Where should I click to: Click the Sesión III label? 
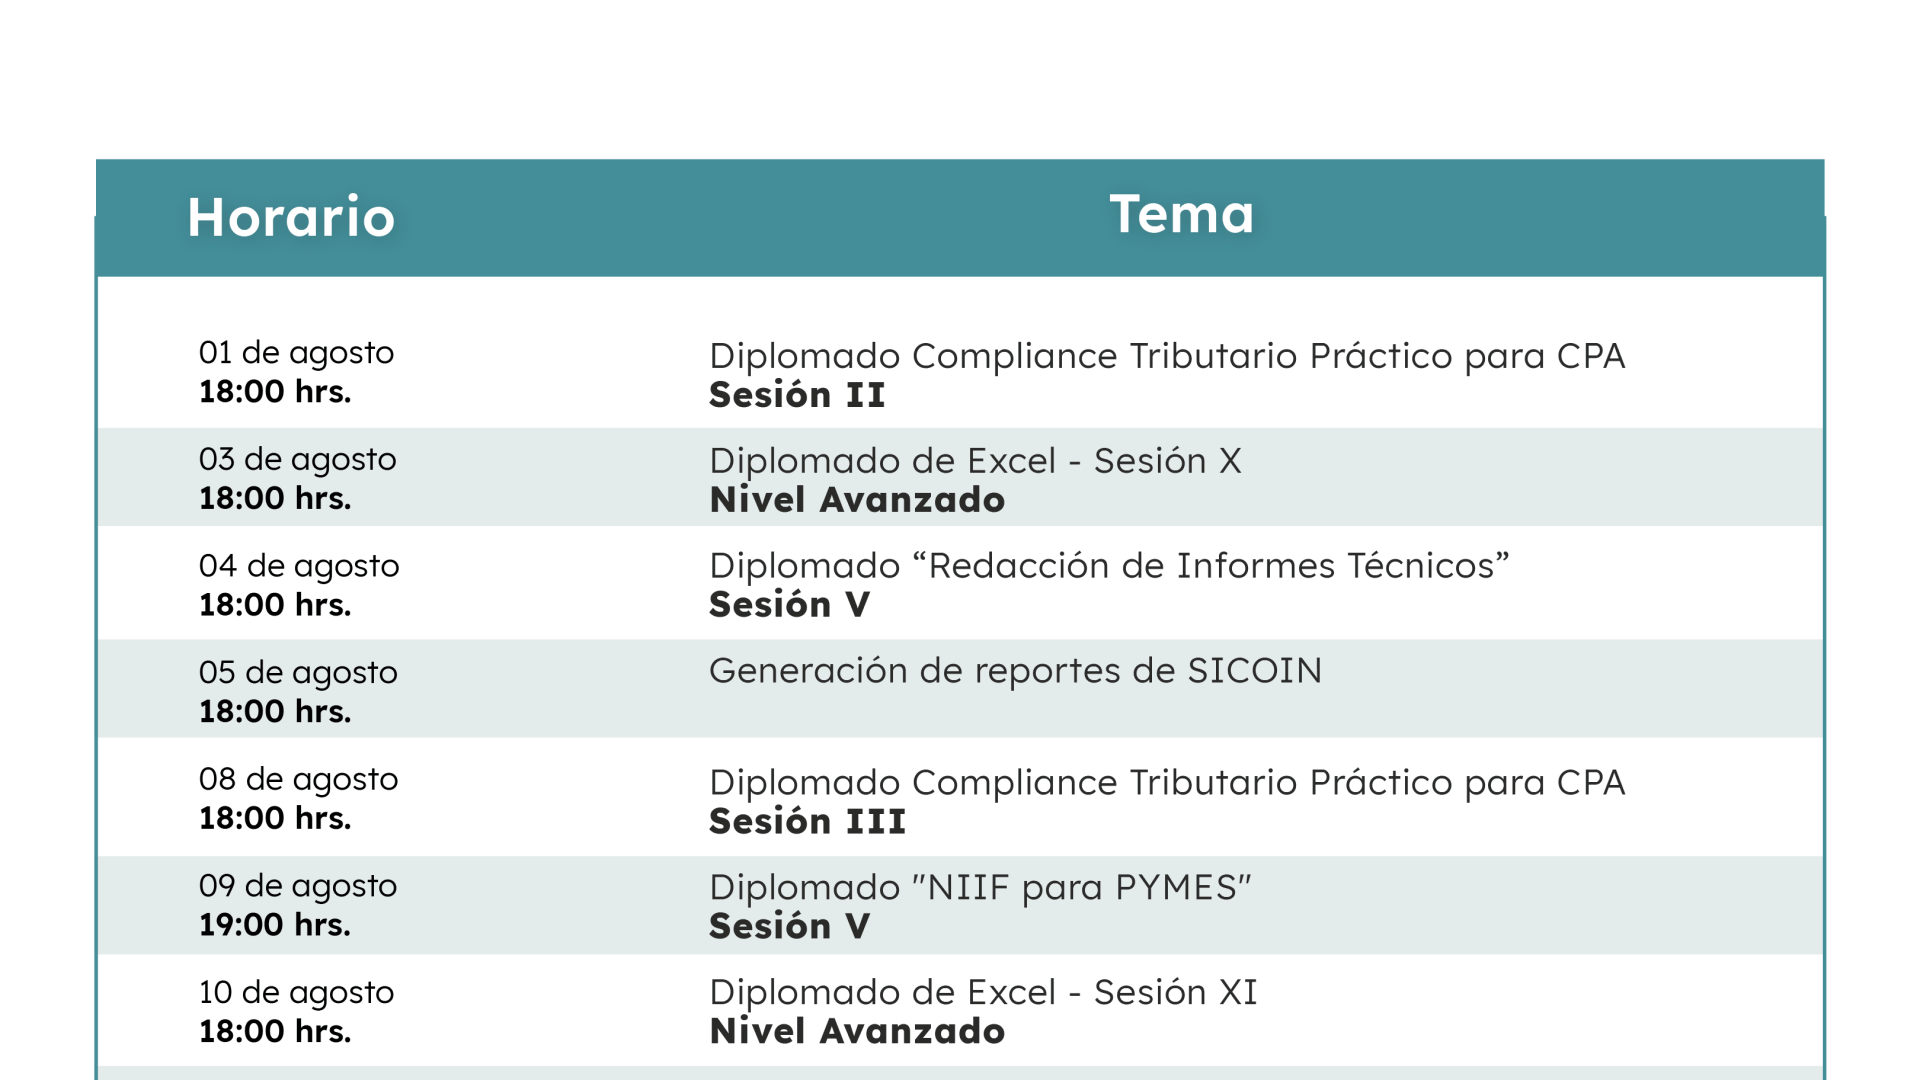coord(807,822)
